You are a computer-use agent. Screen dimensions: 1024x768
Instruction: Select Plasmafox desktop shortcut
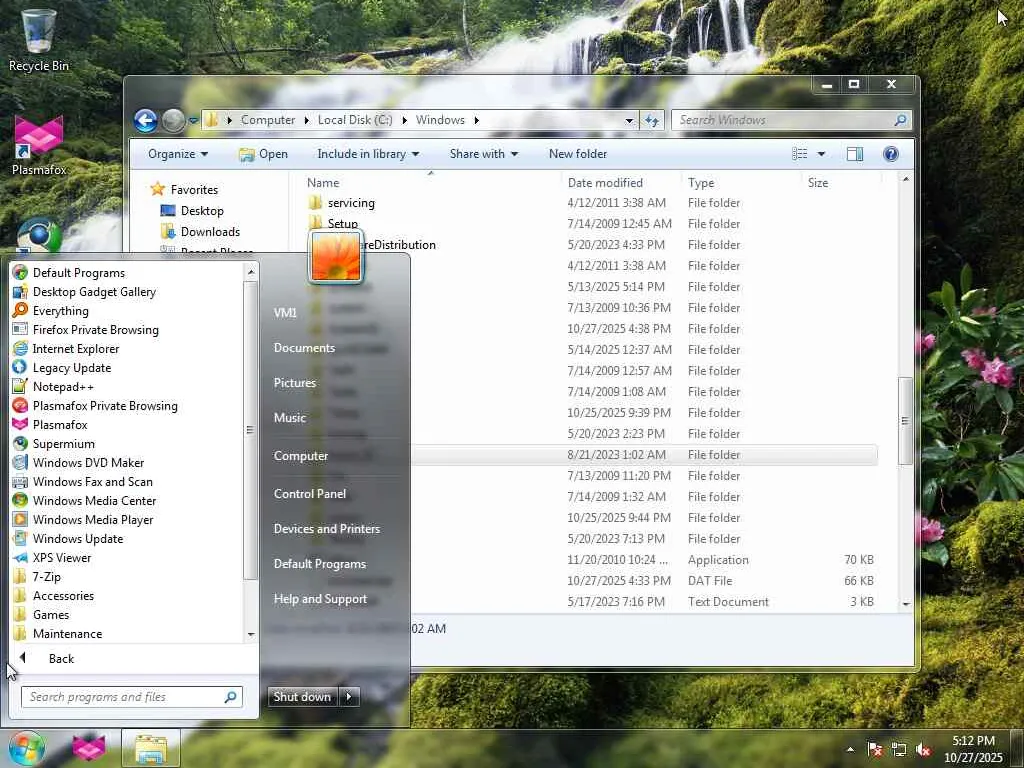click(x=39, y=145)
